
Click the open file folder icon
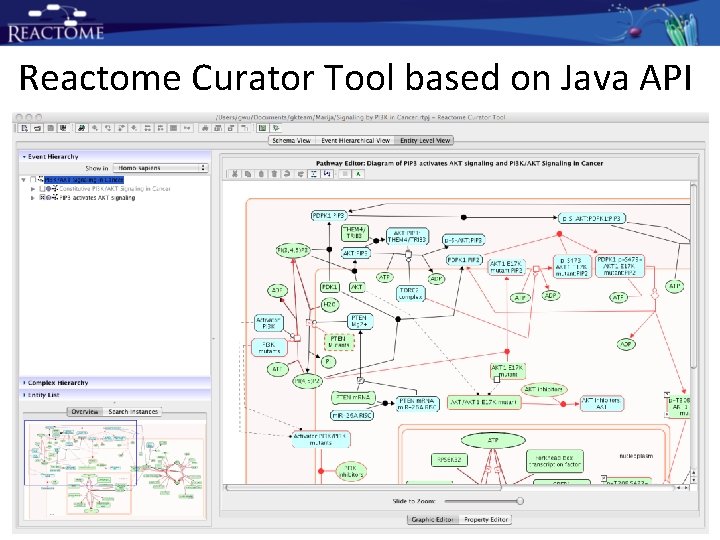38,129
